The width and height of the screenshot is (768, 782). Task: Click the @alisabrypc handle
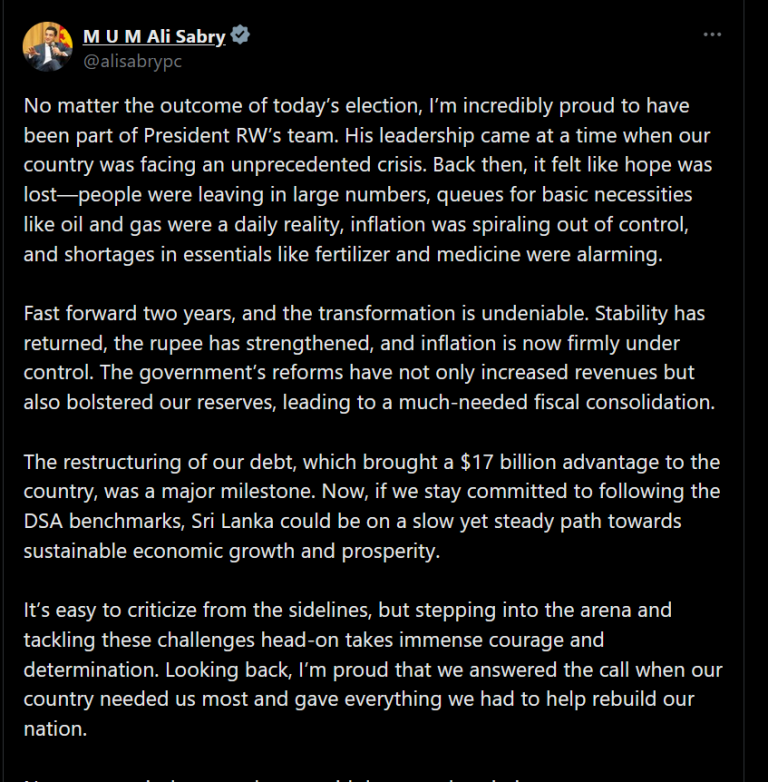[x=132, y=61]
